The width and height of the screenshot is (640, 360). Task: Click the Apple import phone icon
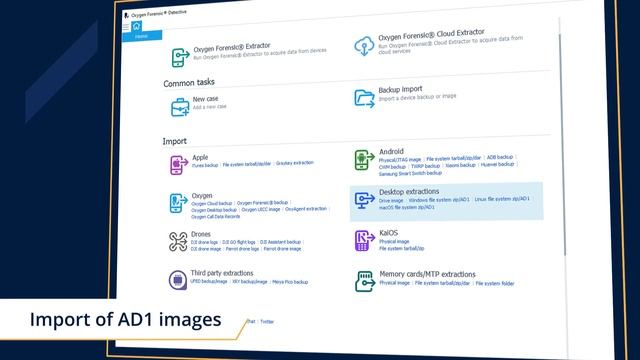pos(179,165)
